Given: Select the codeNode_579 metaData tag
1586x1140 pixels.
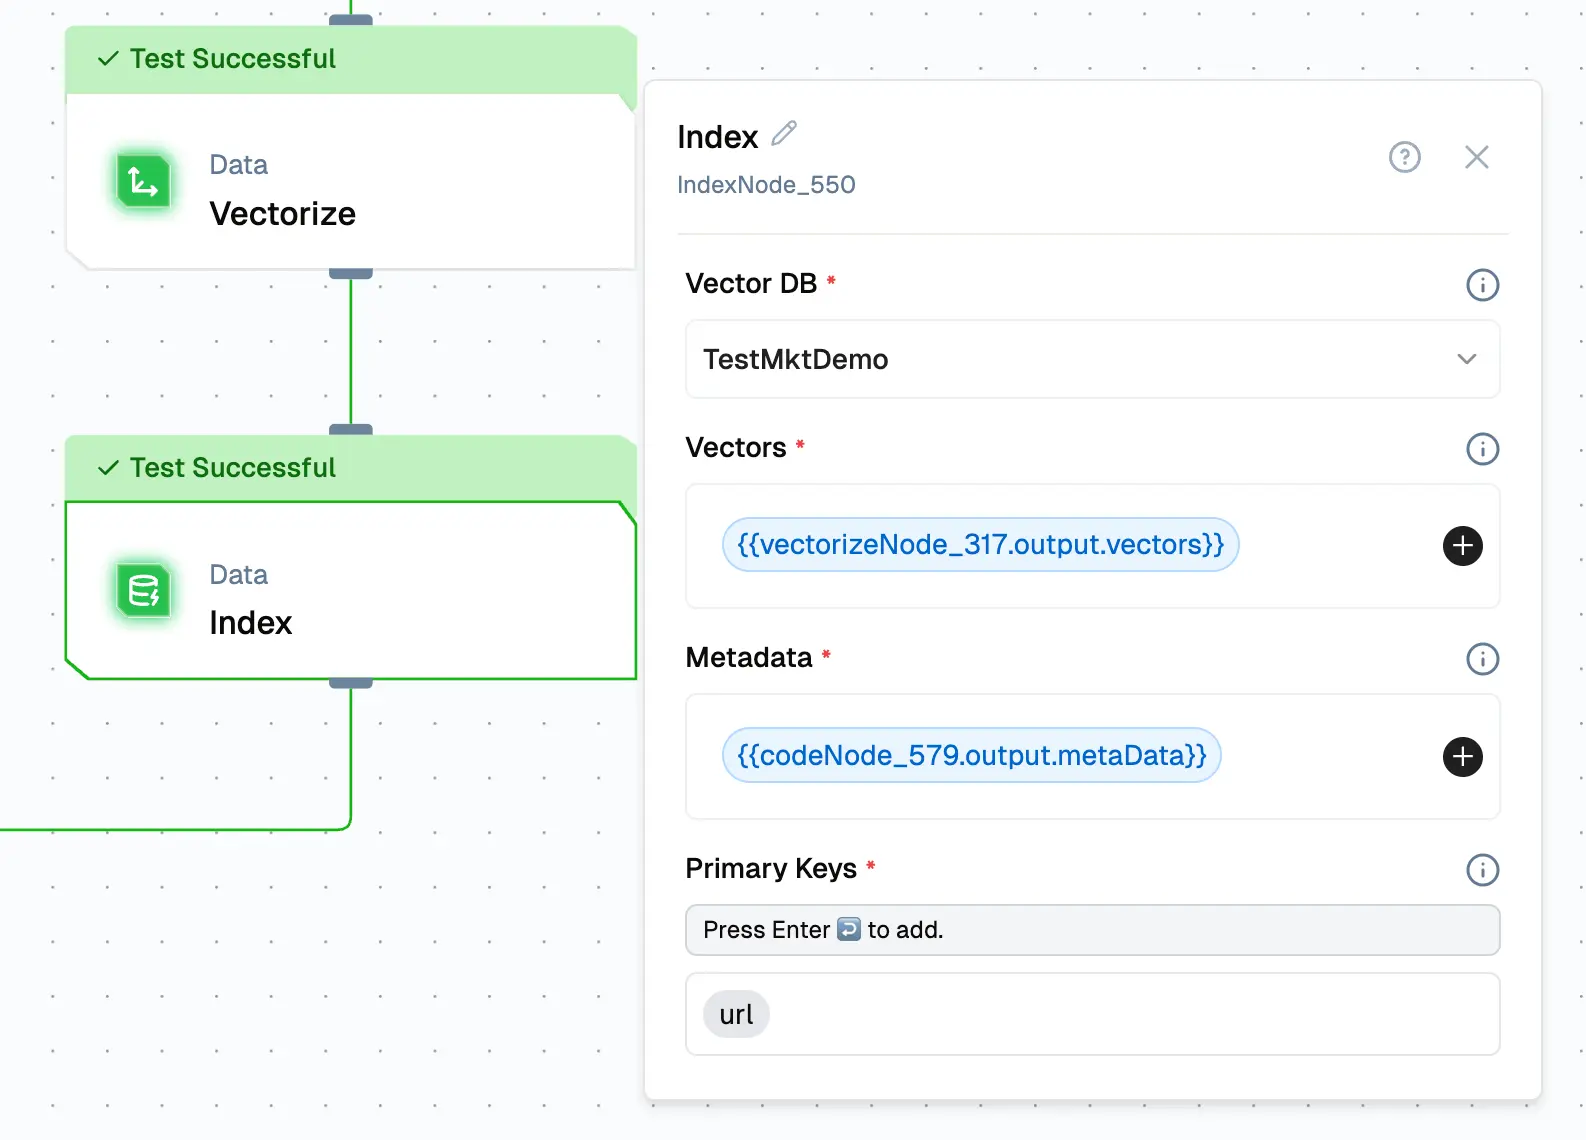Looking at the screenshot, I should pyautogui.click(x=971, y=756).
